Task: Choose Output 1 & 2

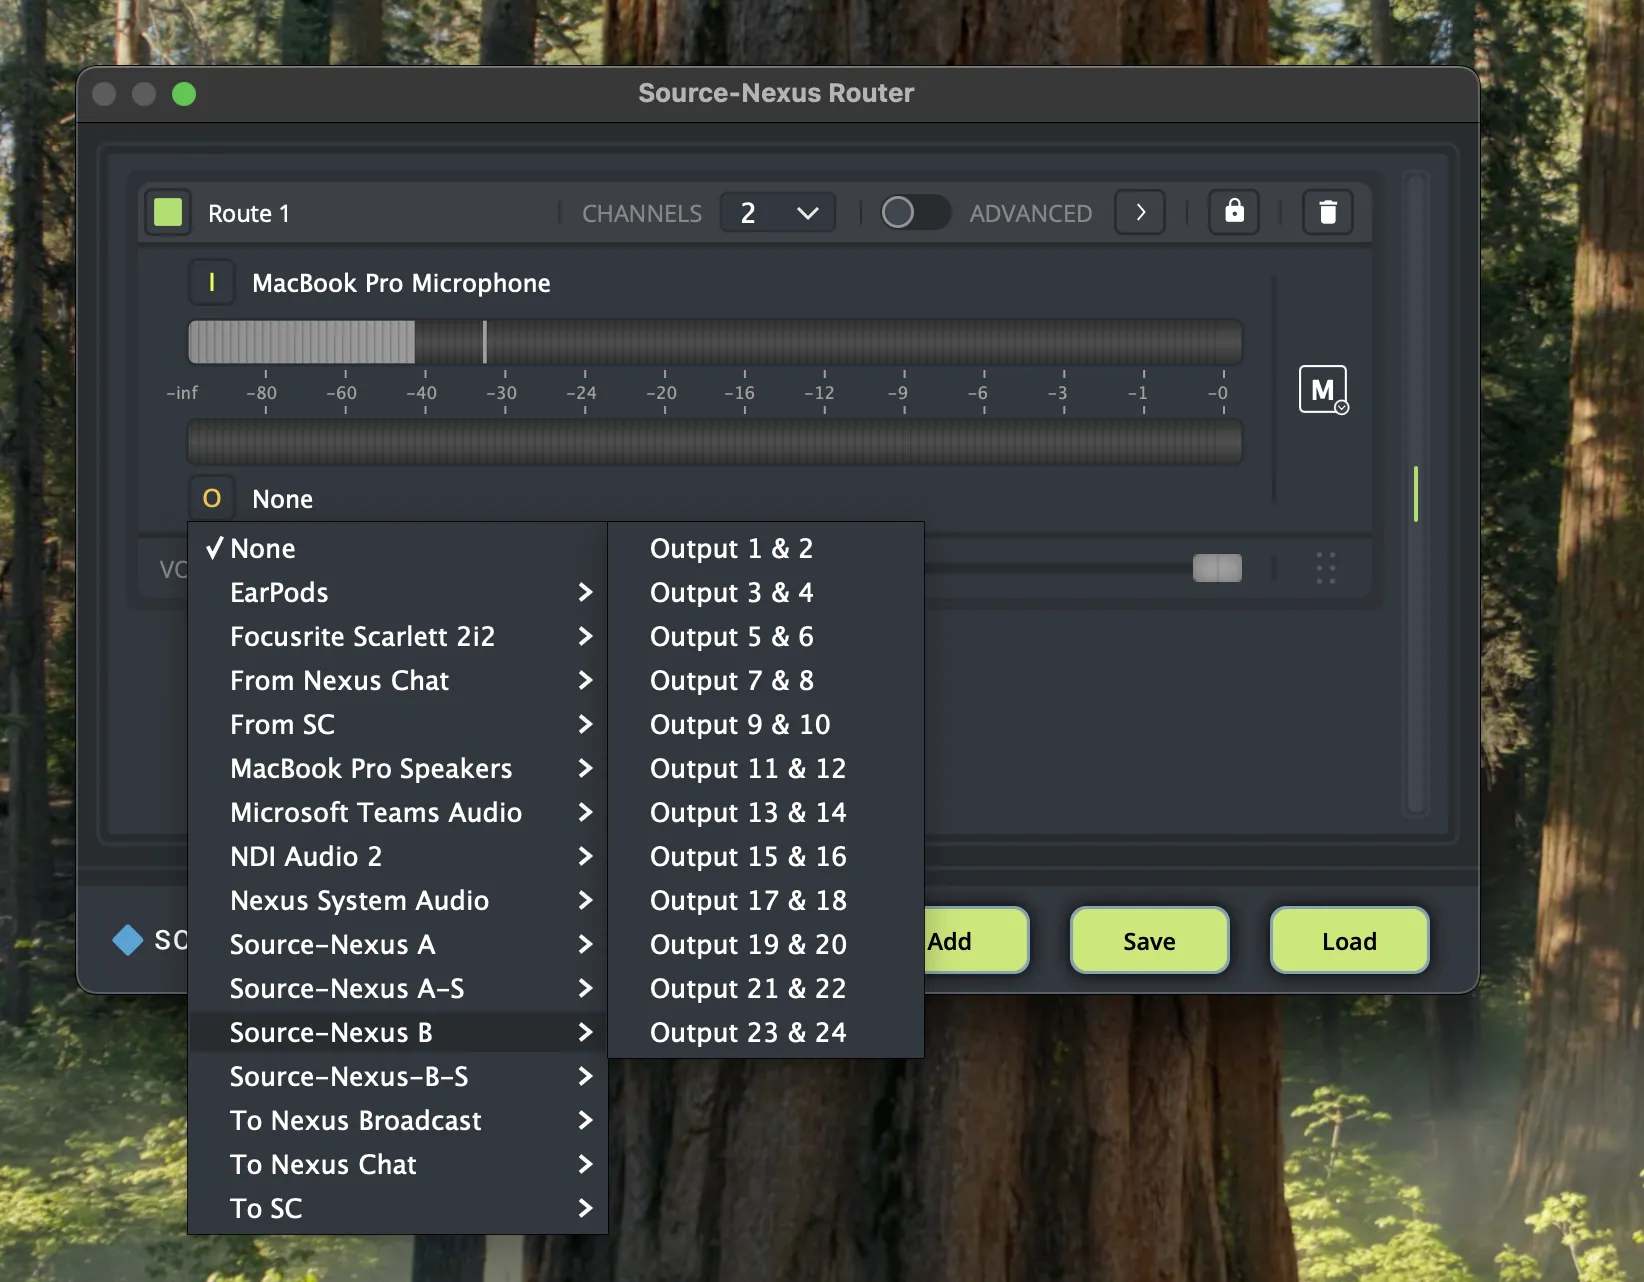Action: click(766, 548)
